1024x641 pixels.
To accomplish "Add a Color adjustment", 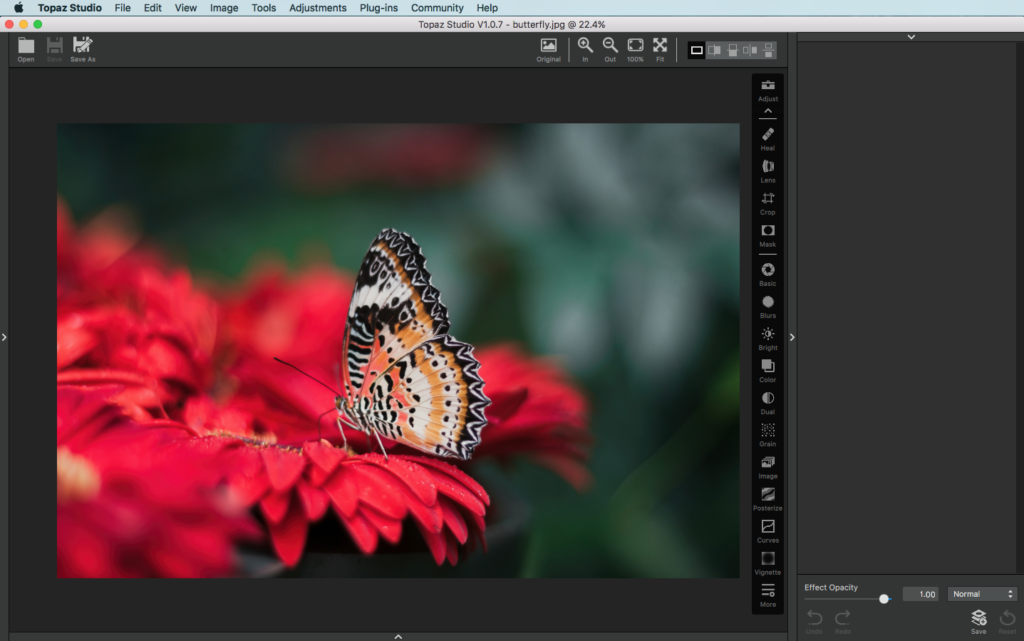I will tap(768, 370).
